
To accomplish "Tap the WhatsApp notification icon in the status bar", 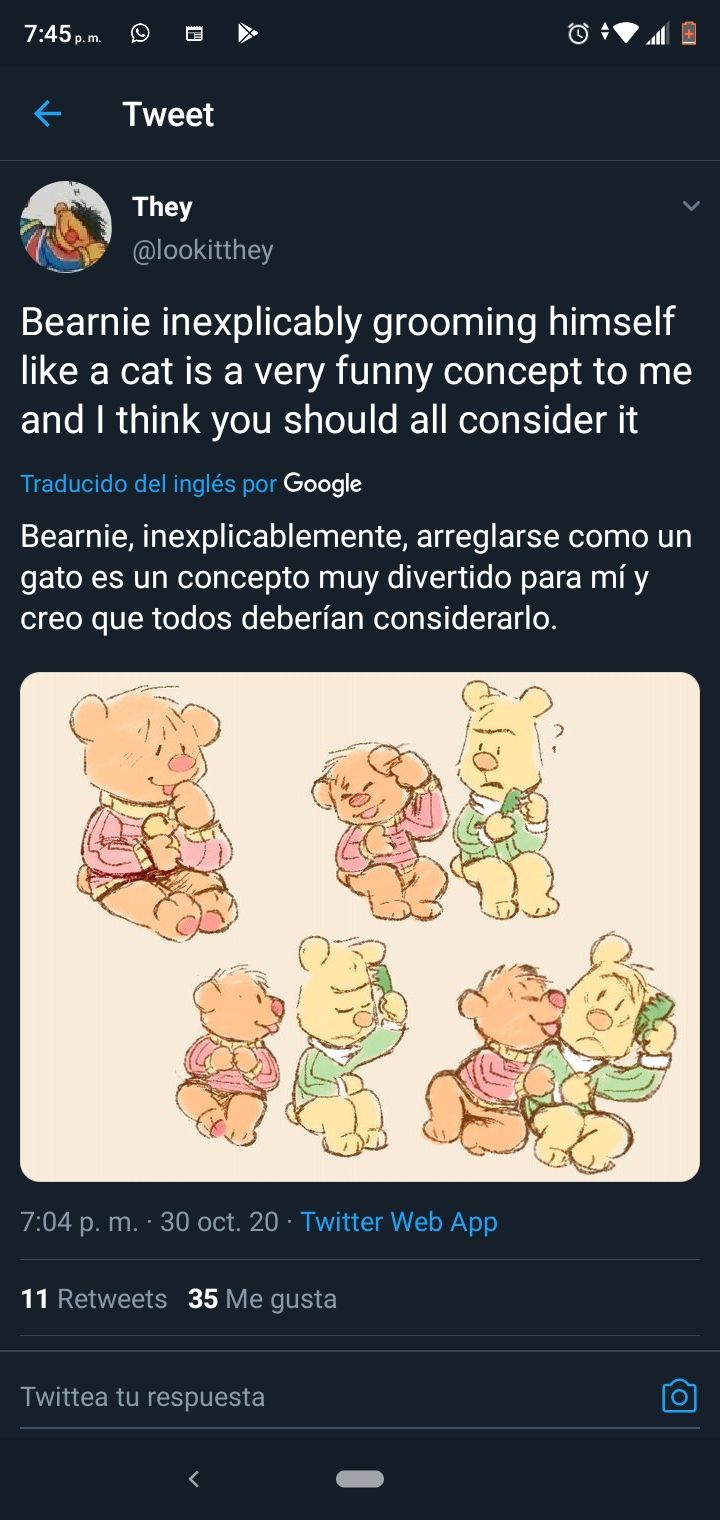I will [x=140, y=34].
